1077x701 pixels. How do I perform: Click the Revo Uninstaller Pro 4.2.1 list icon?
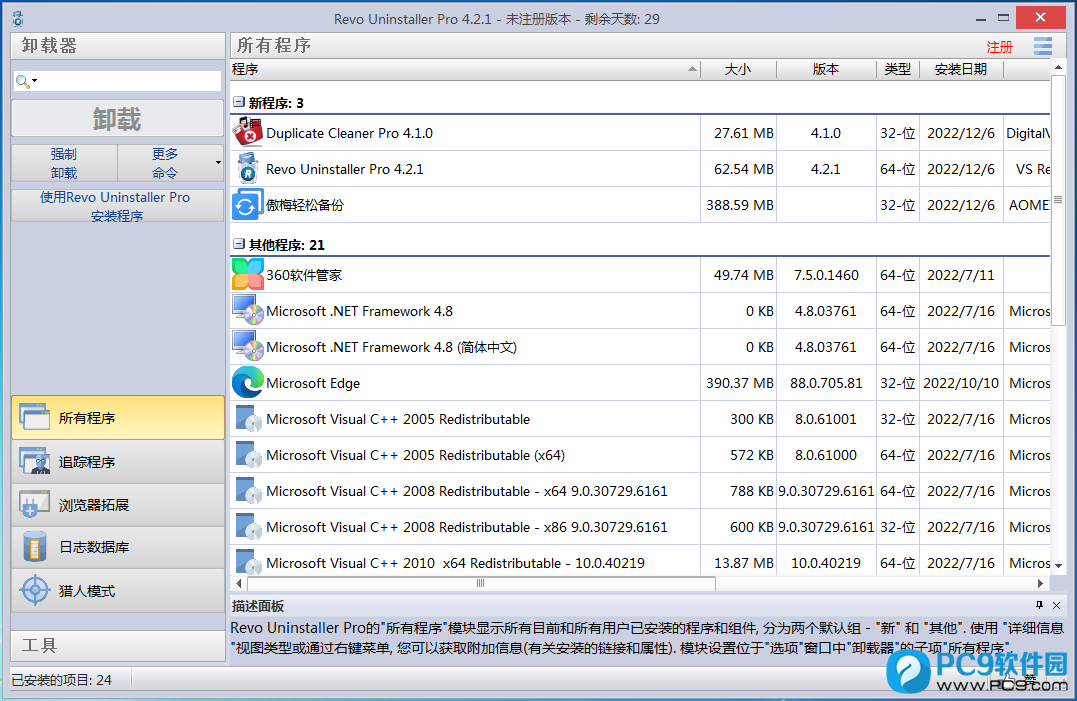tap(247, 169)
